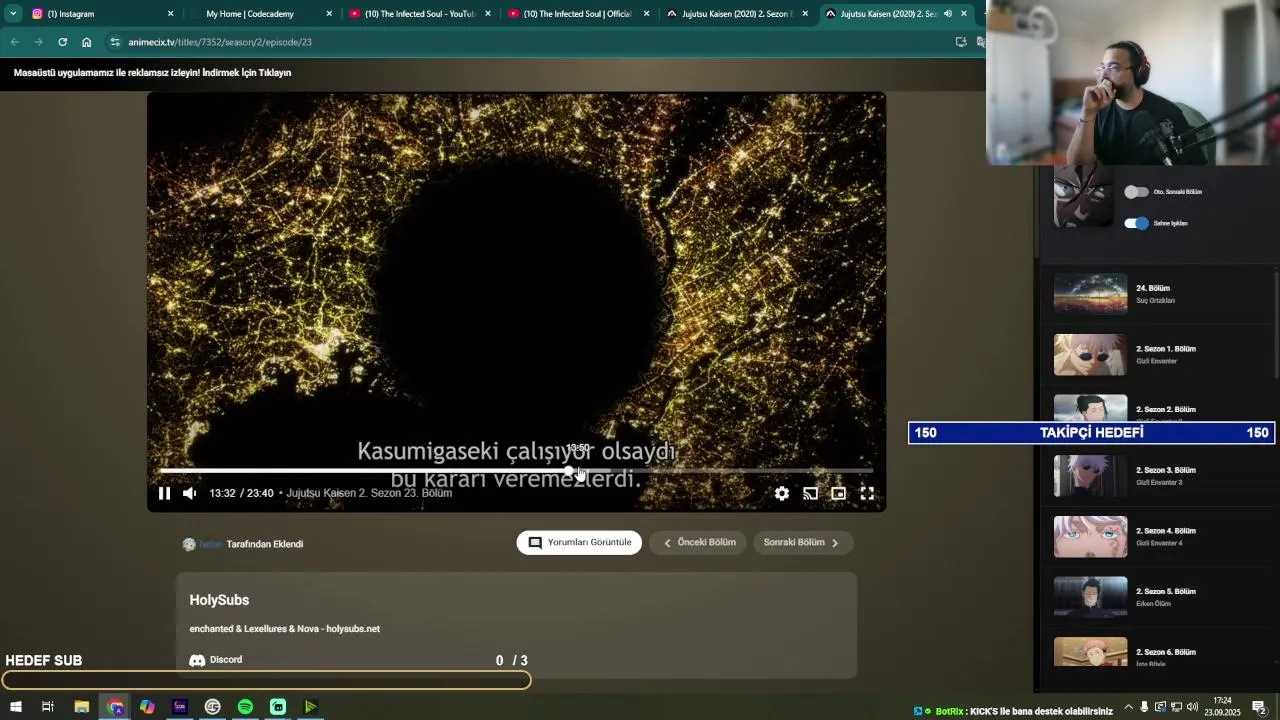Pause the video playback
This screenshot has height=720, width=1280.
click(164, 493)
